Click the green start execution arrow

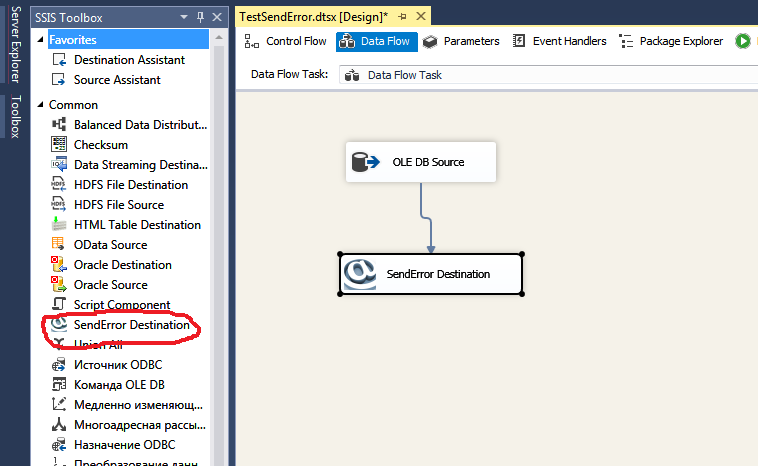coord(743,41)
